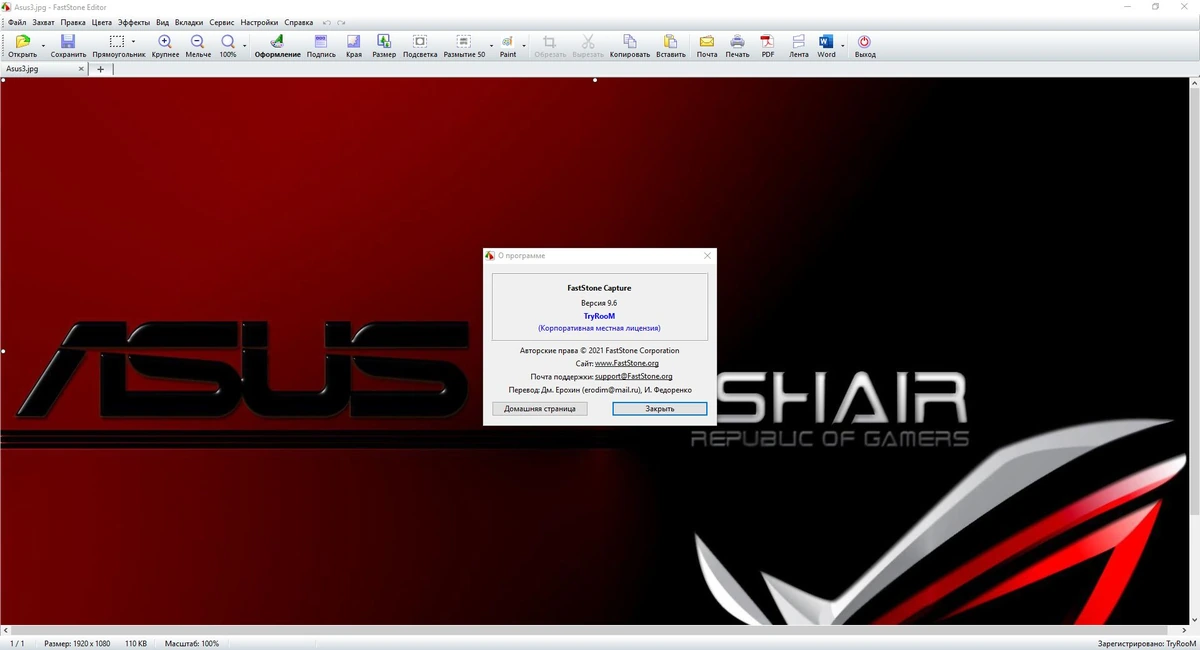This screenshot has width=1200, height=650.
Task: Open the www.FastStone.org link
Action: pyautogui.click(x=627, y=363)
